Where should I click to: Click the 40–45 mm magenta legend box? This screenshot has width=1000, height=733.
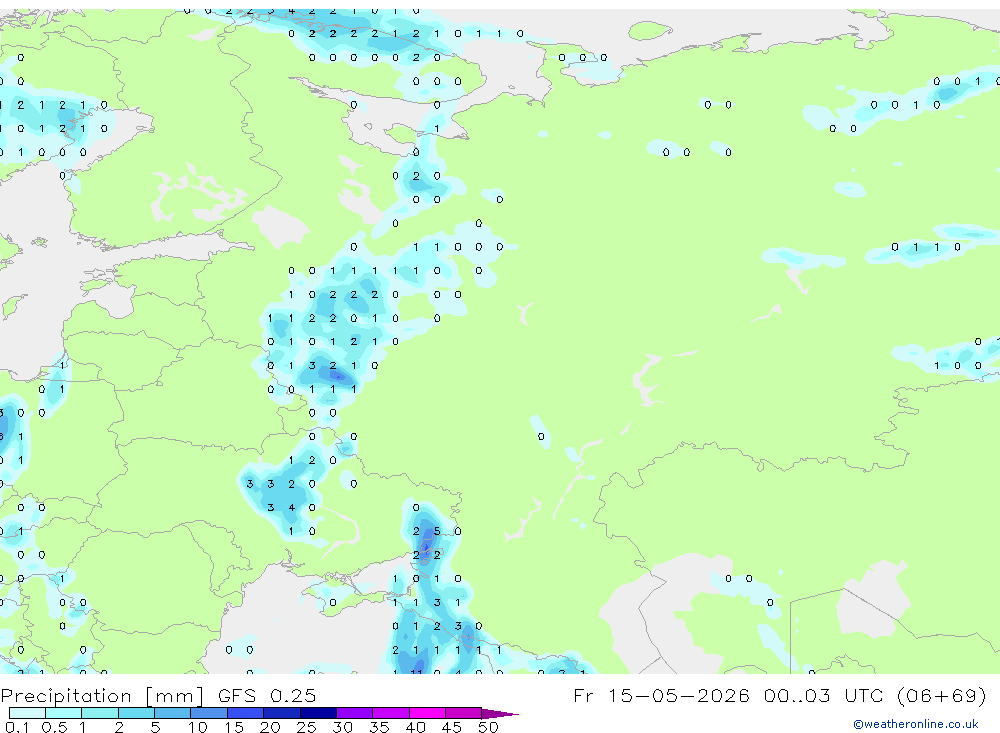coord(427,713)
